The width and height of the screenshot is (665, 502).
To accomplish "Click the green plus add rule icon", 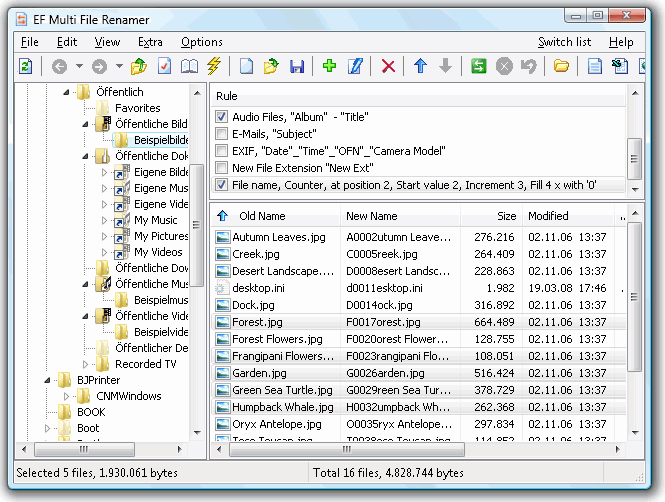I will (x=329, y=67).
